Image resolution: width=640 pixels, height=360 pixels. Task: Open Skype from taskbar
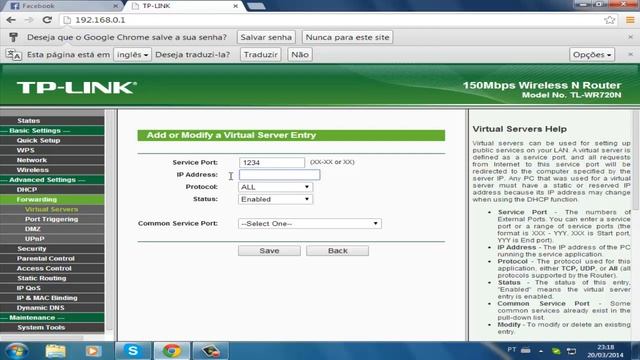tap(133, 351)
